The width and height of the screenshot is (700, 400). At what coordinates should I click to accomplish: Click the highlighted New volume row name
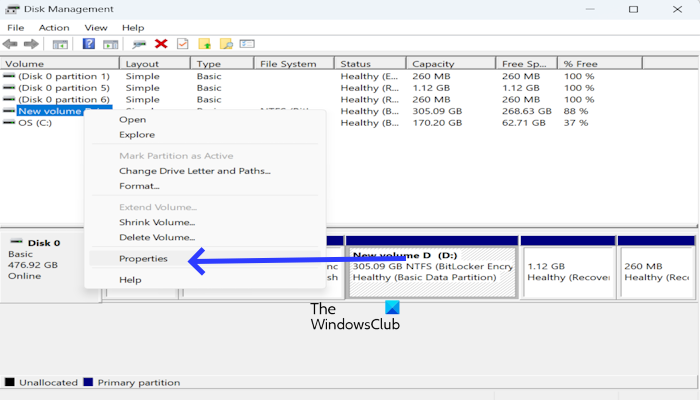click(50, 111)
